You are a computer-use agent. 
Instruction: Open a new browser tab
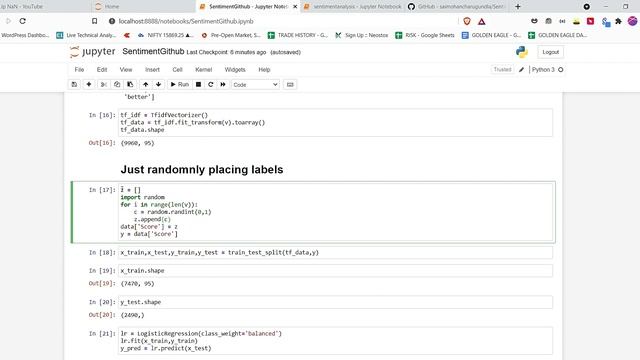pos(518,7)
